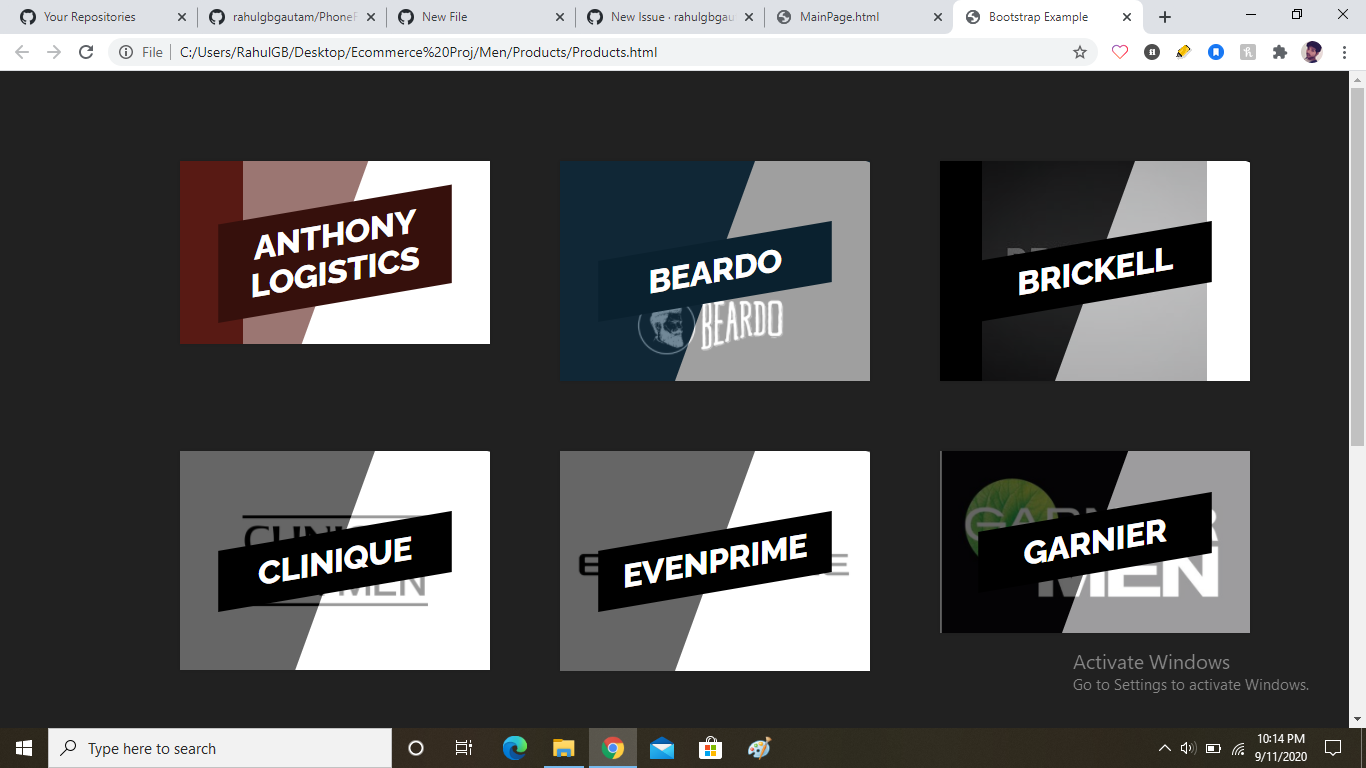Open Cortana from the taskbar circle
This screenshot has width=1366, height=768.
(x=416, y=748)
